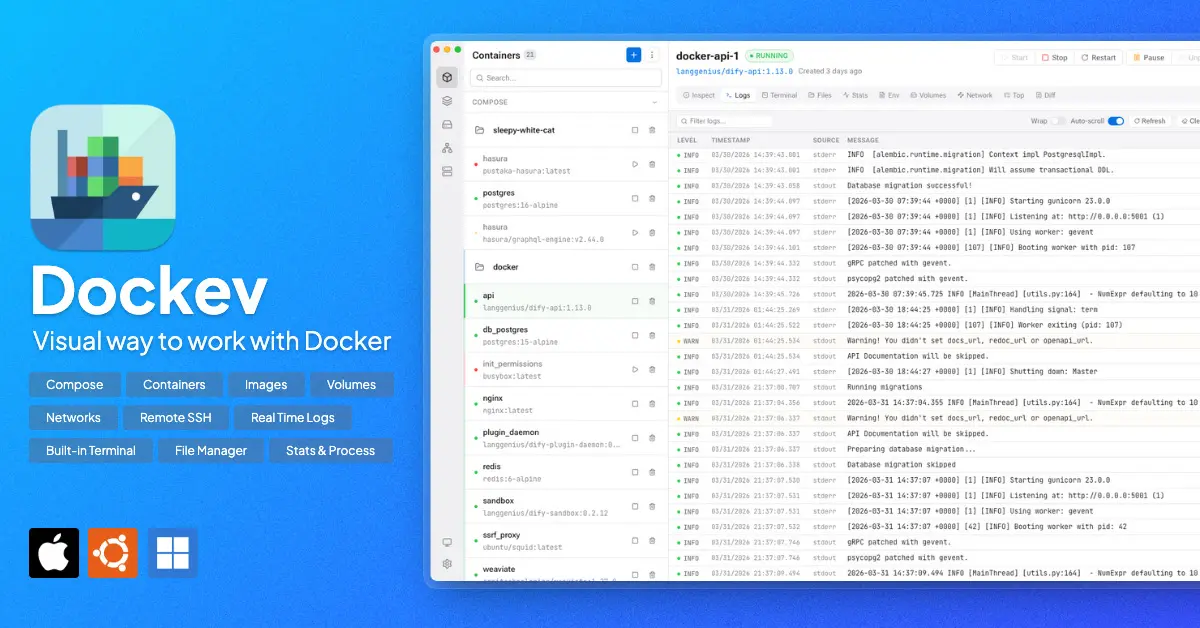Select the weaviate container row
This screenshot has height=628, width=1200.
[x=566, y=571]
